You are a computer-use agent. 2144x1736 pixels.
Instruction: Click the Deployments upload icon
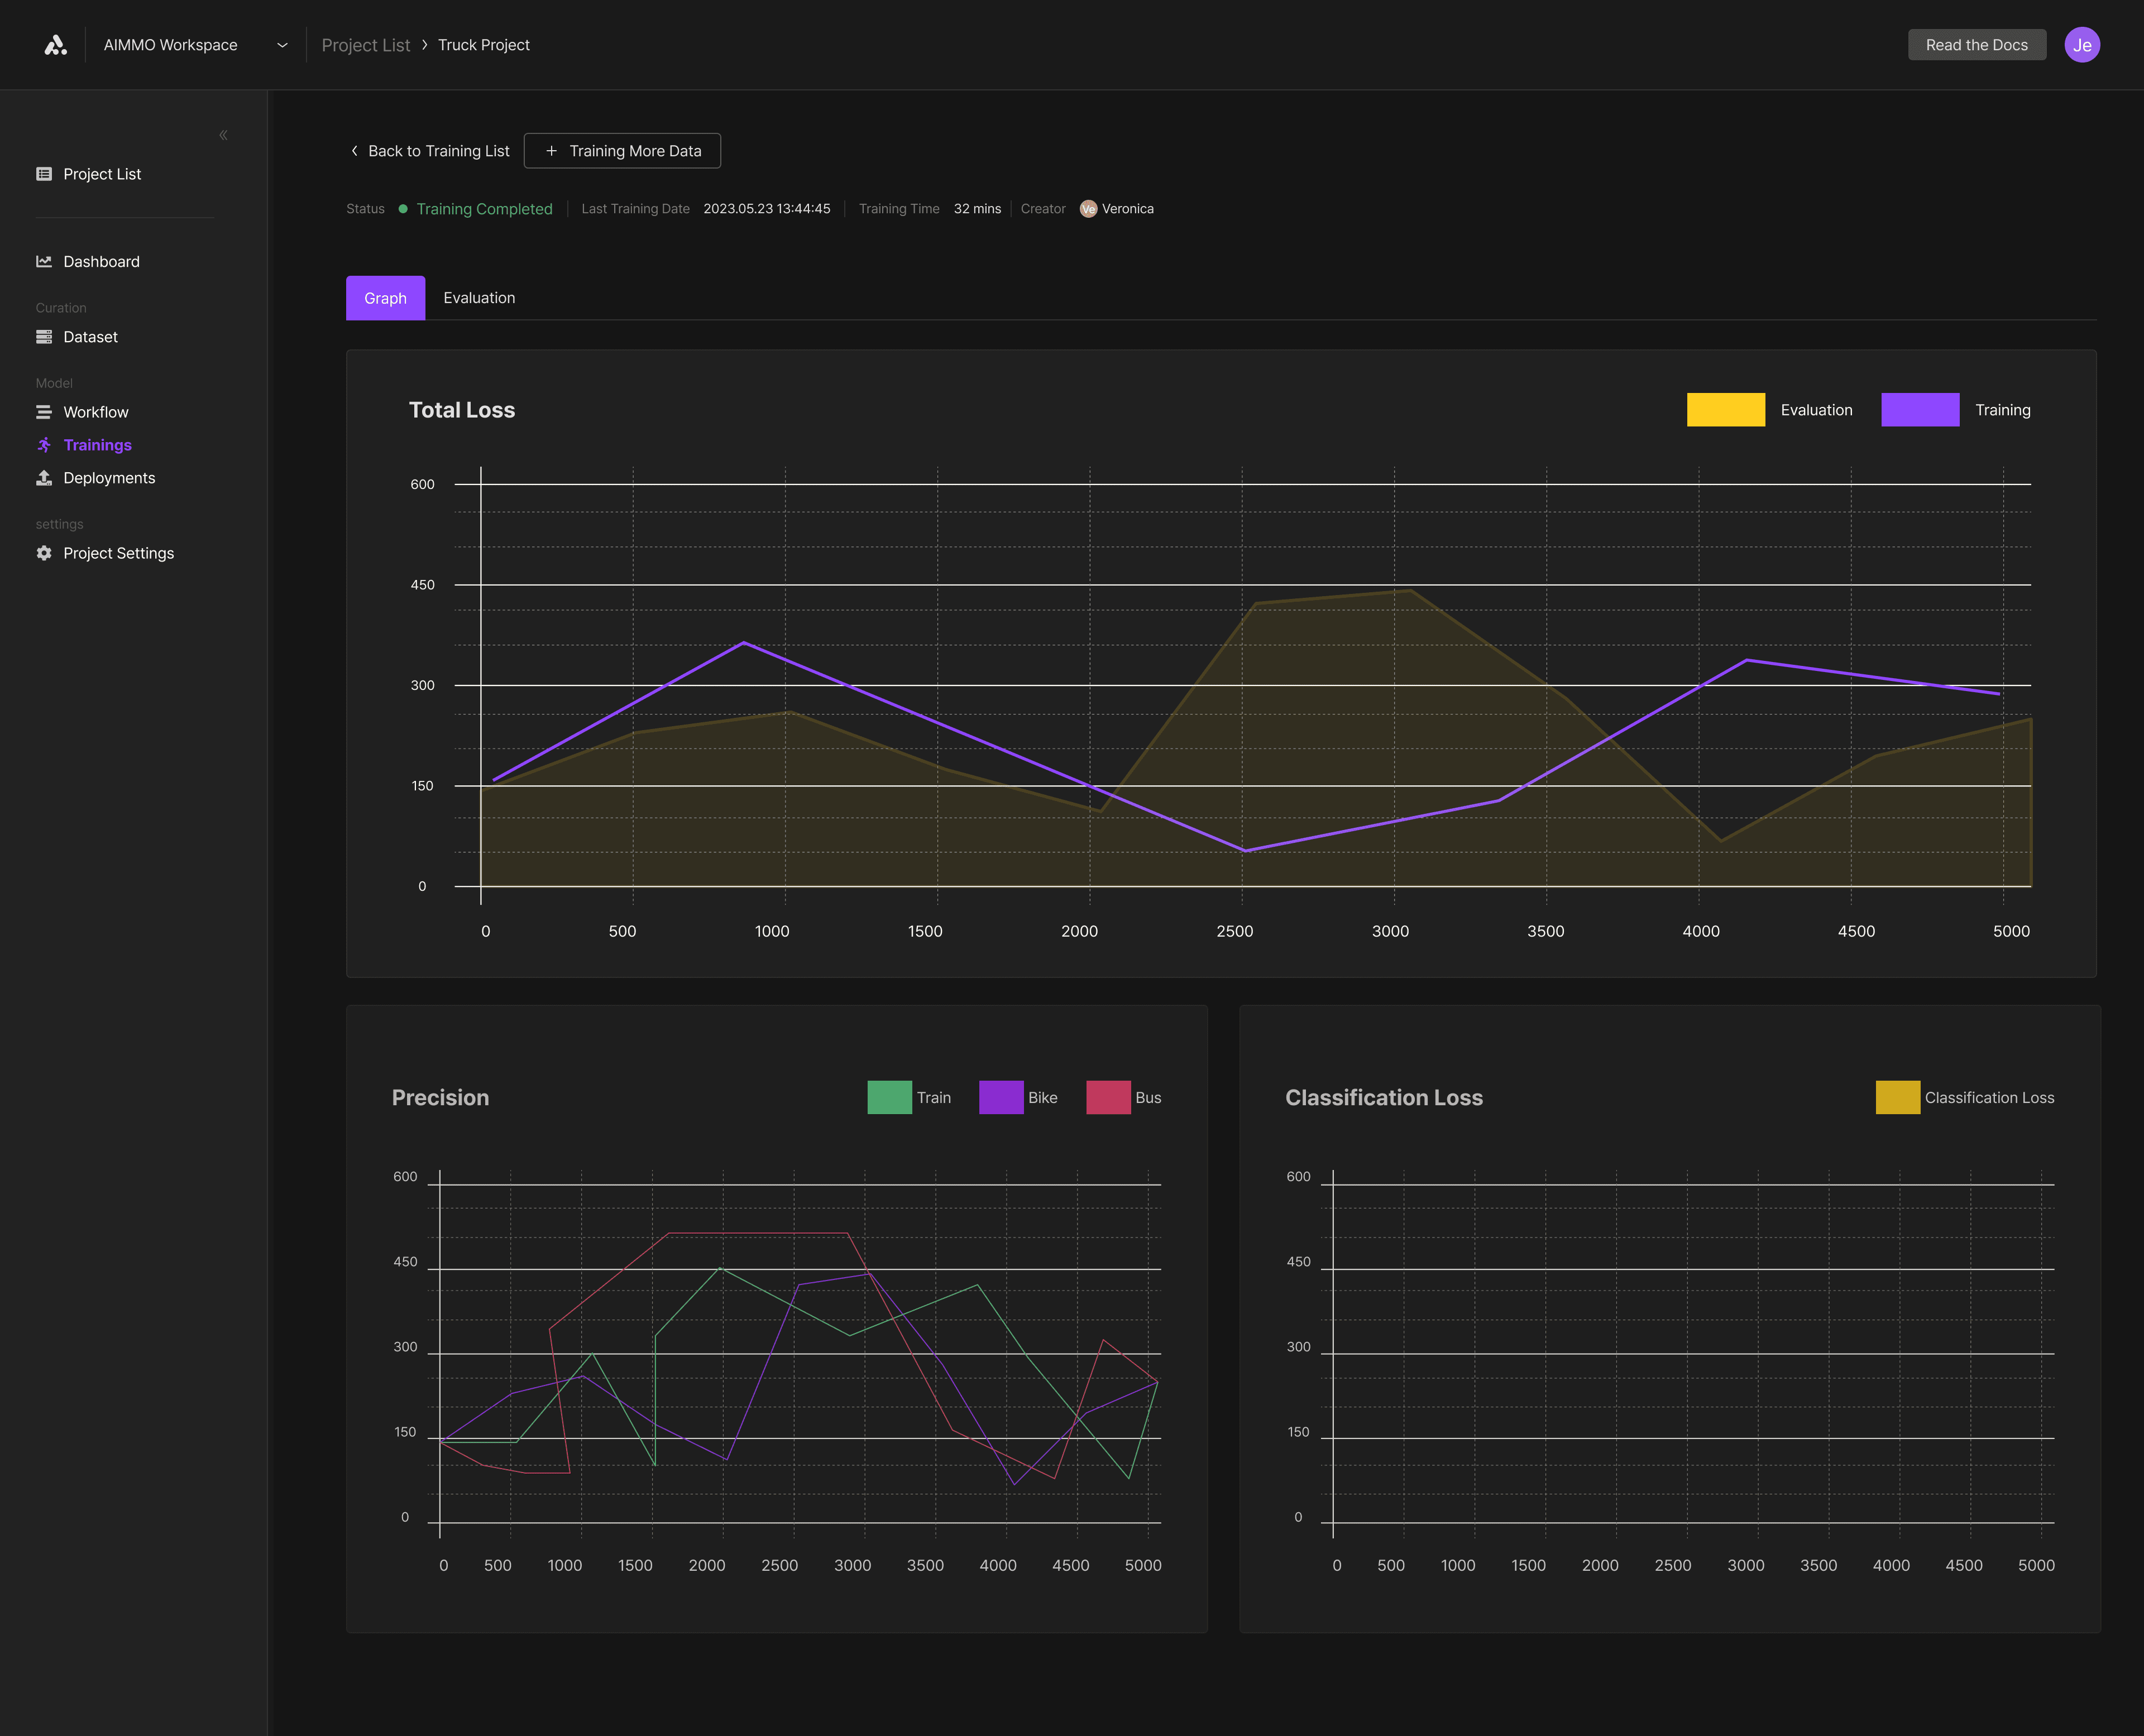pyautogui.click(x=44, y=478)
